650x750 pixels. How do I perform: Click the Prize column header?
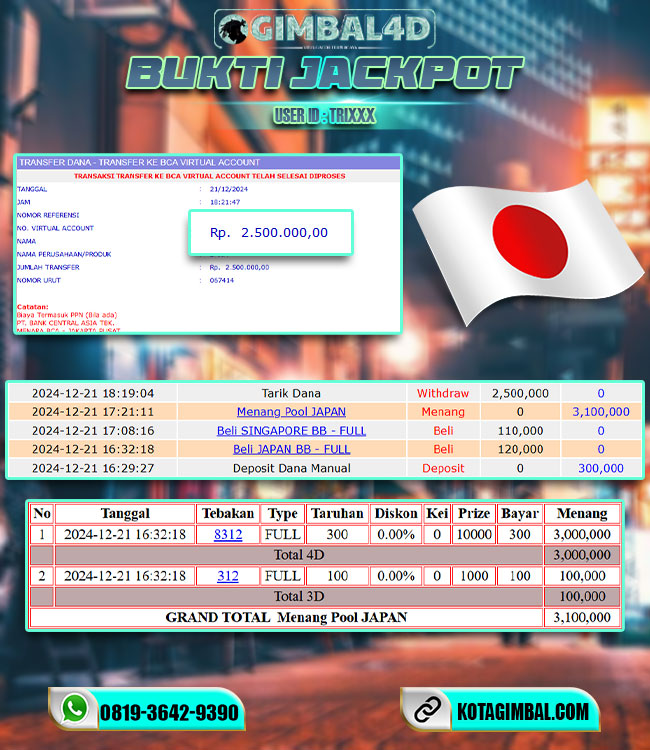point(474,513)
